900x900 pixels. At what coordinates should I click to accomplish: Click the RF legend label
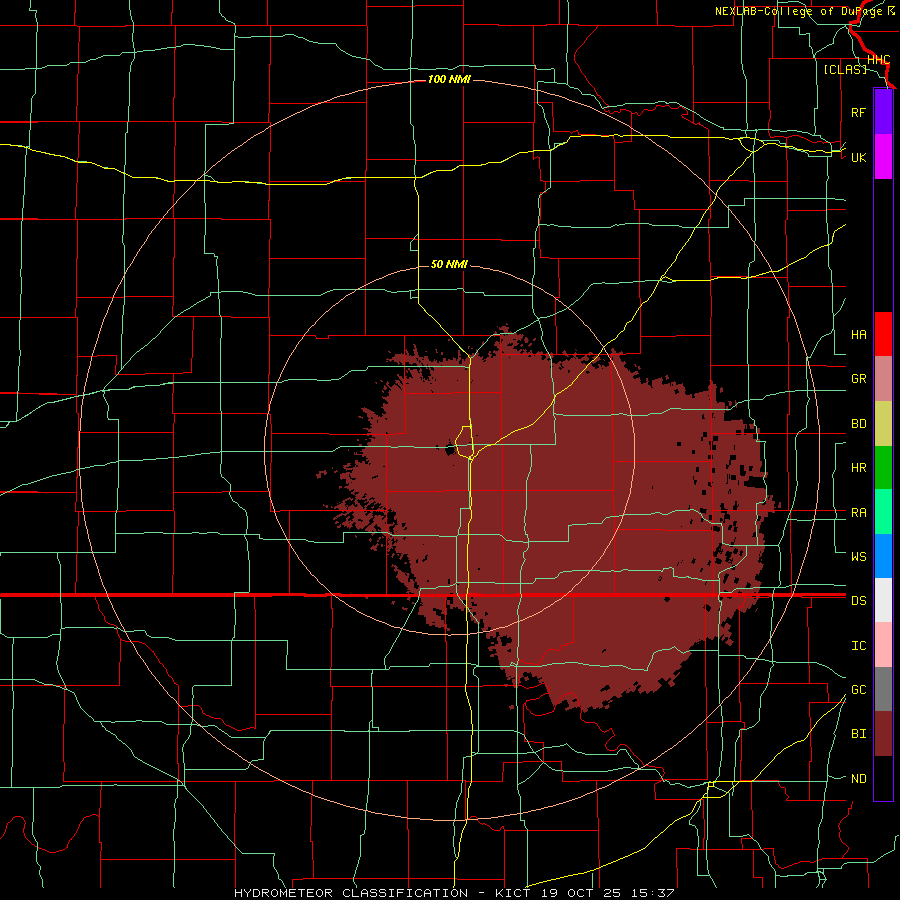pos(858,112)
